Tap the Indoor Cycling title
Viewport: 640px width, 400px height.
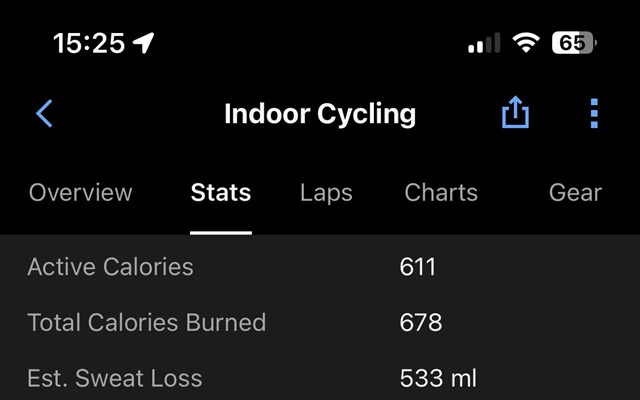[320, 114]
